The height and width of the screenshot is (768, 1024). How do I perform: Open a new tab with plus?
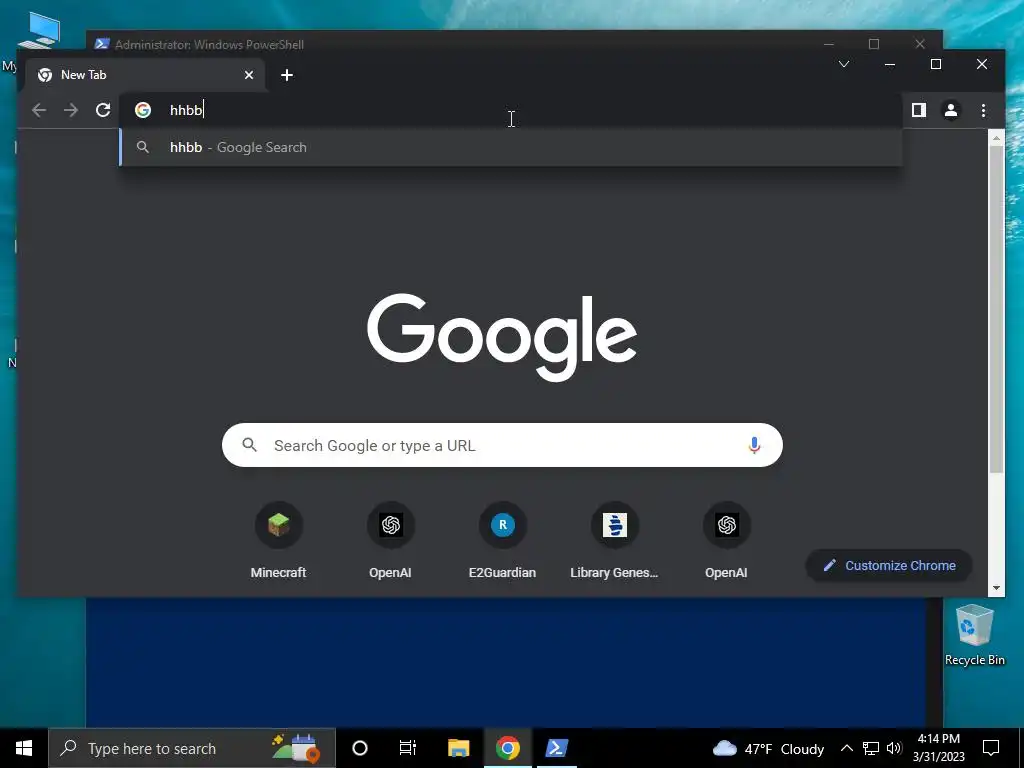pos(287,75)
